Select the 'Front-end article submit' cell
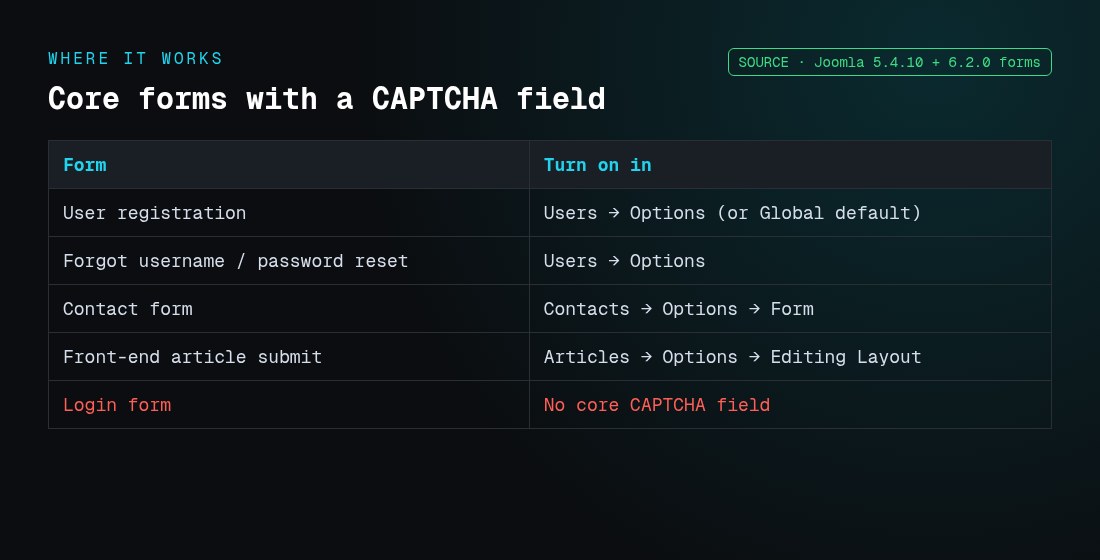 289,356
